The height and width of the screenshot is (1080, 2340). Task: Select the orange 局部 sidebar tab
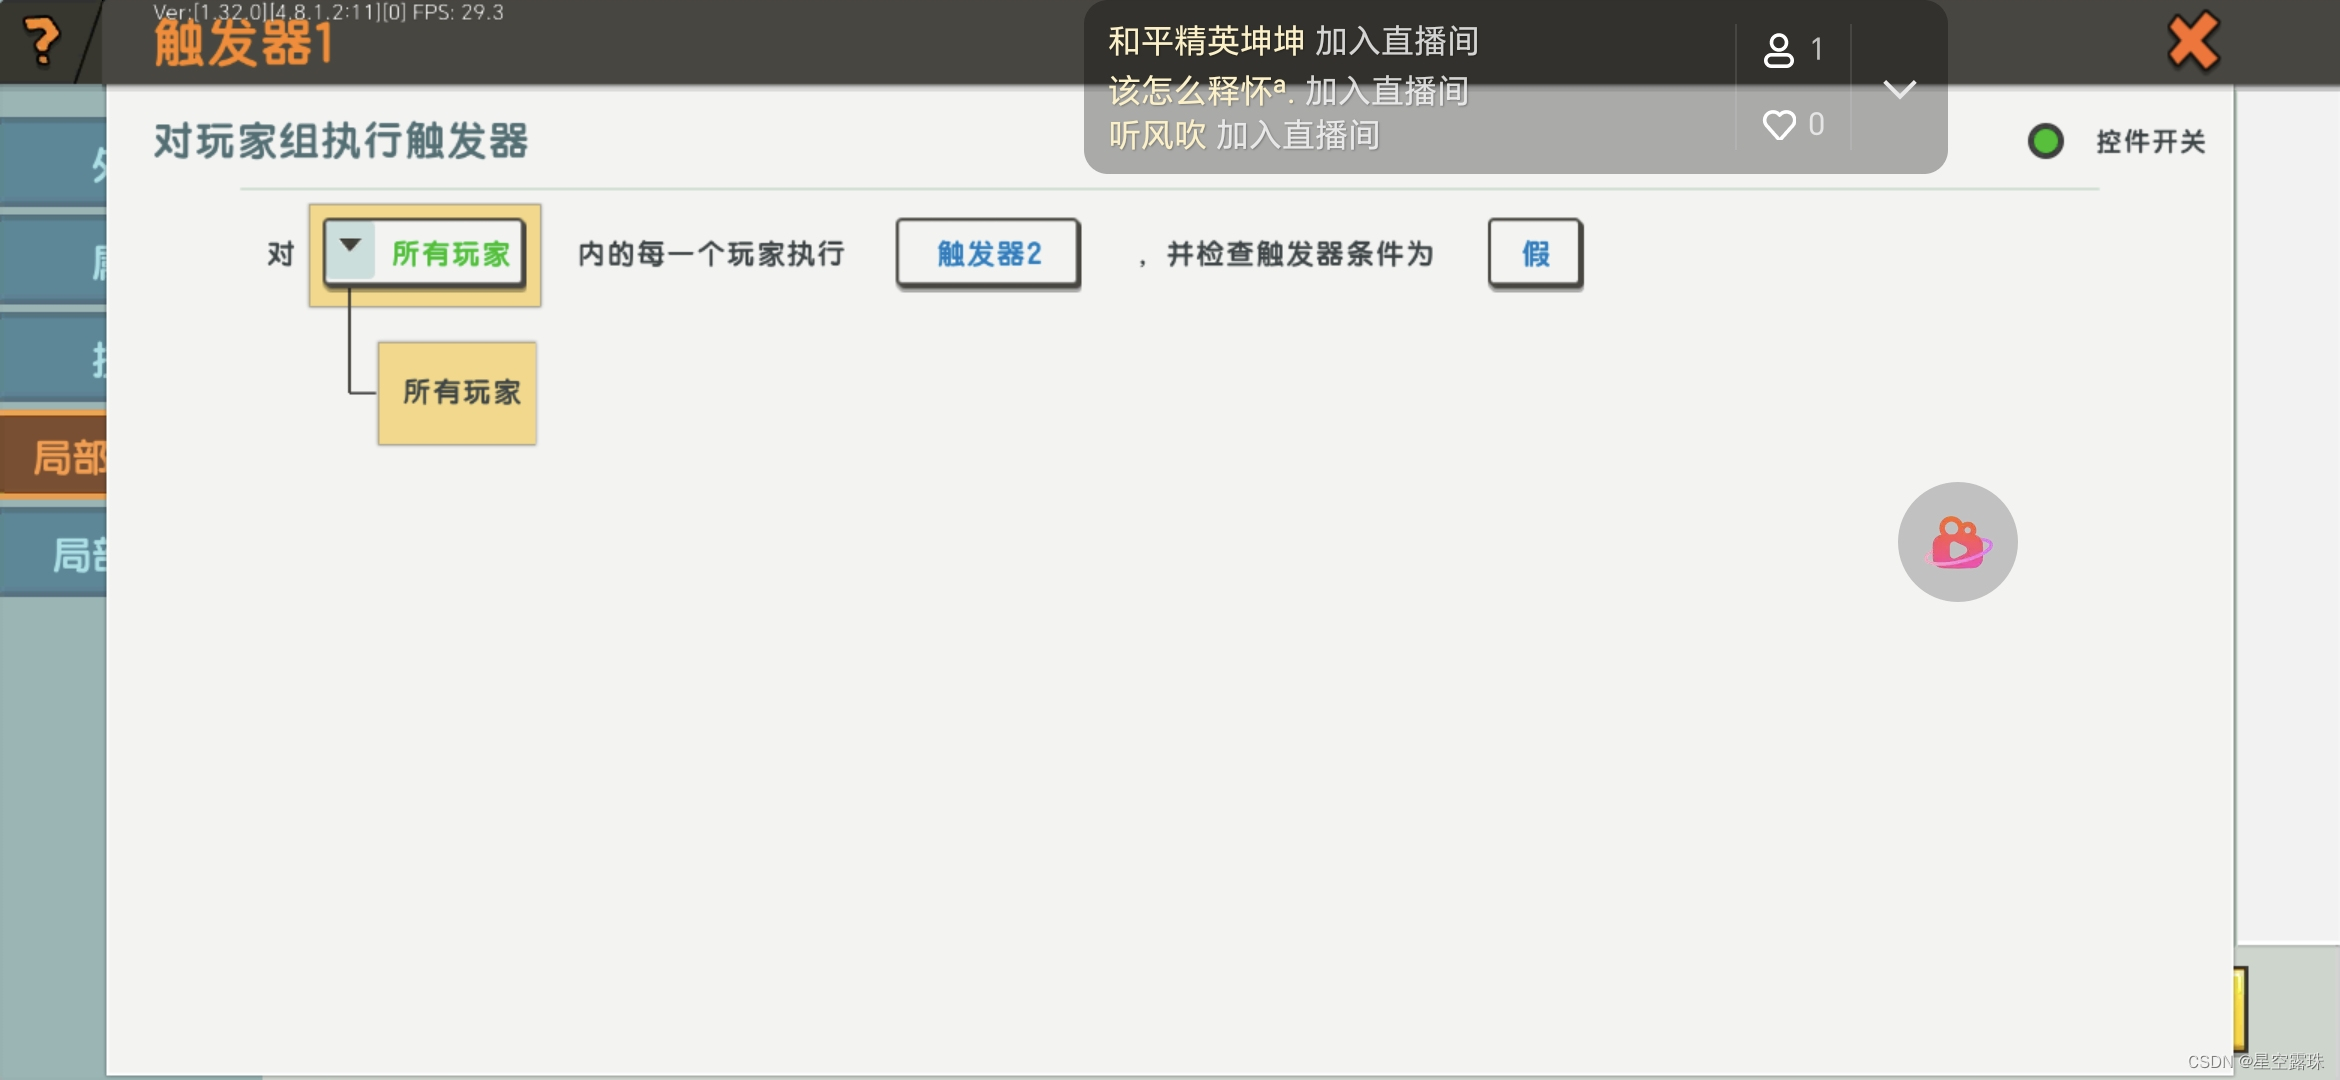pyautogui.click(x=53, y=457)
